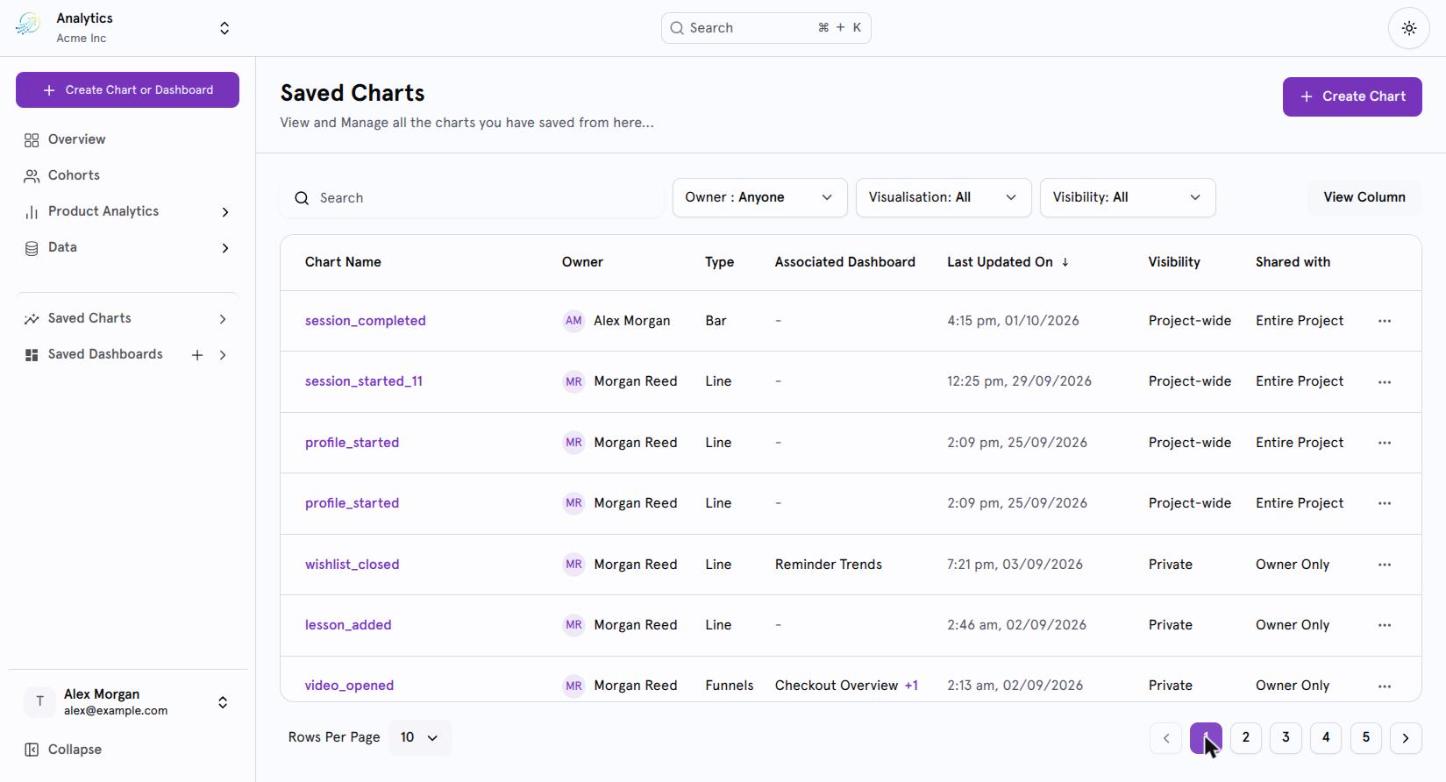
Task: Open the Visualisation: All dropdown
Action: [x=943, y=198]
